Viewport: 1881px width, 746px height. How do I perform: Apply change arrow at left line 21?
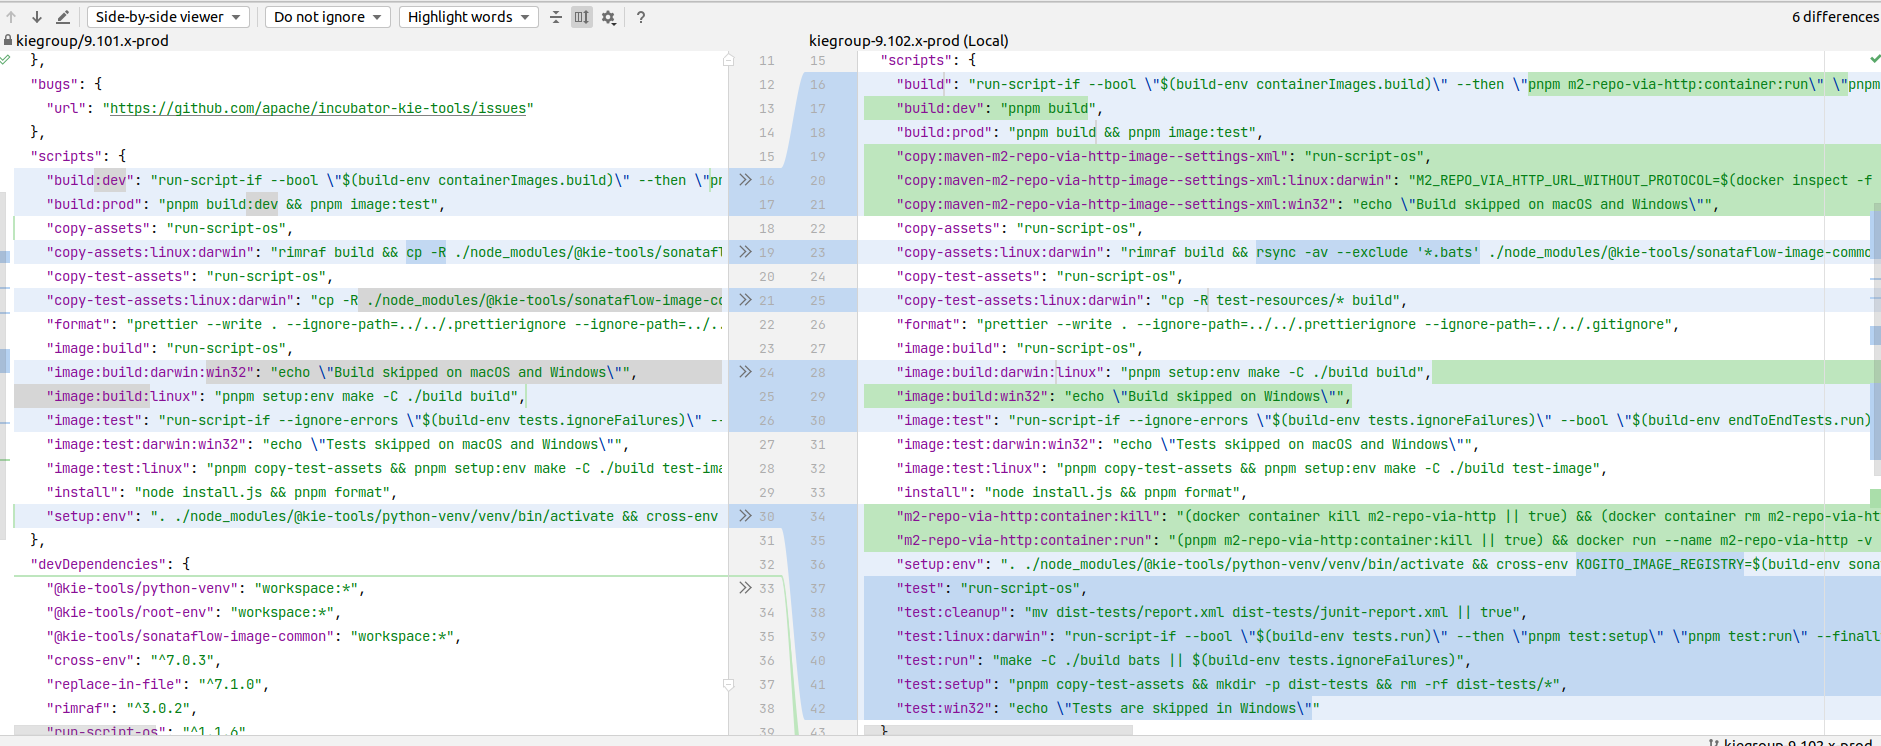point(745,300)
